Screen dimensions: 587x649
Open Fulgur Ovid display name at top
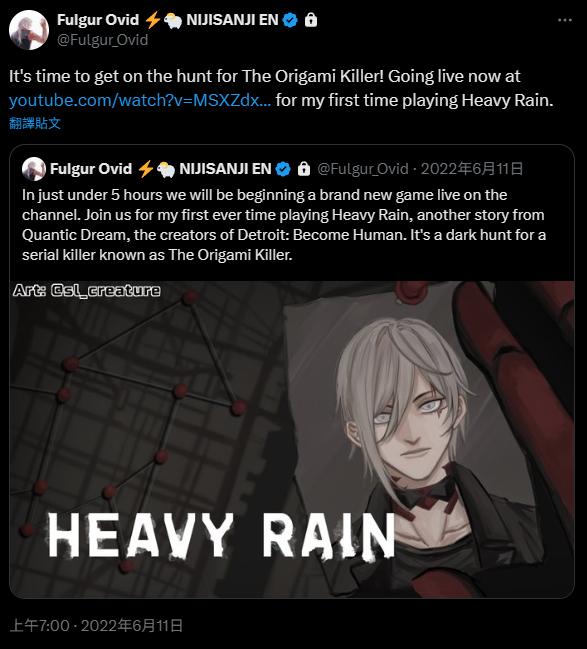[x=98, y=20]
